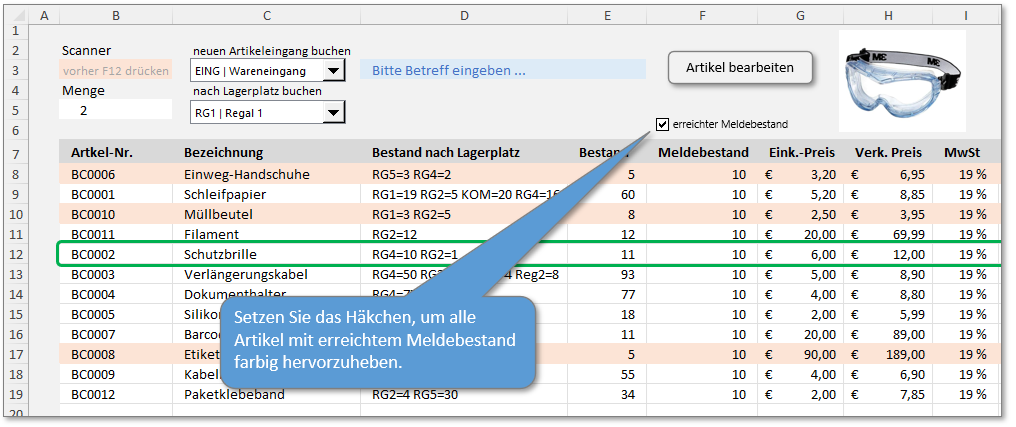This screenshot has height=427, width=1016.
Task: Click the Artikel bearbeiten button
Action: tap(739, 67)
